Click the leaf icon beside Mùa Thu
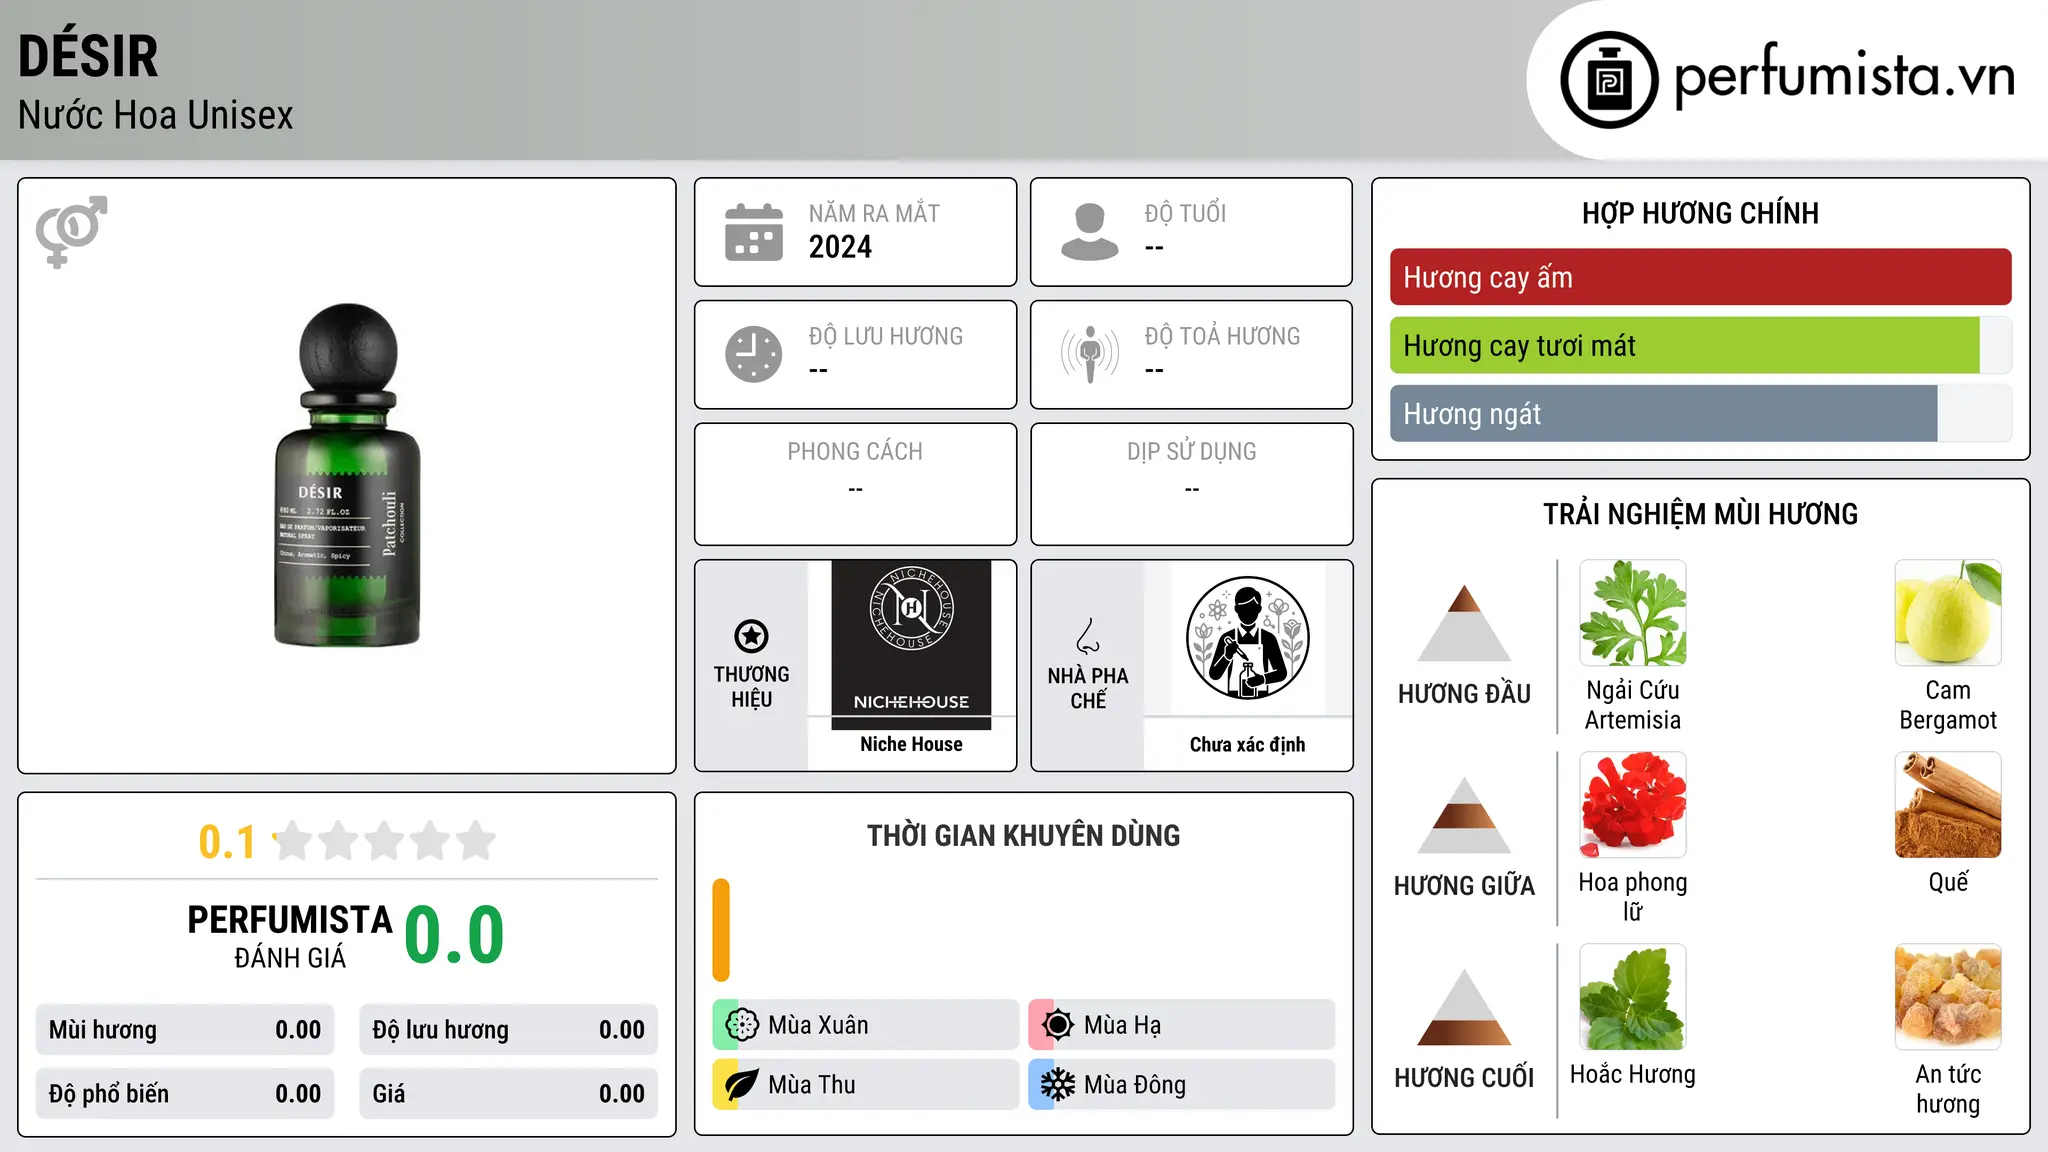The image size is (2048, 1152). [x=742, y=1085]
